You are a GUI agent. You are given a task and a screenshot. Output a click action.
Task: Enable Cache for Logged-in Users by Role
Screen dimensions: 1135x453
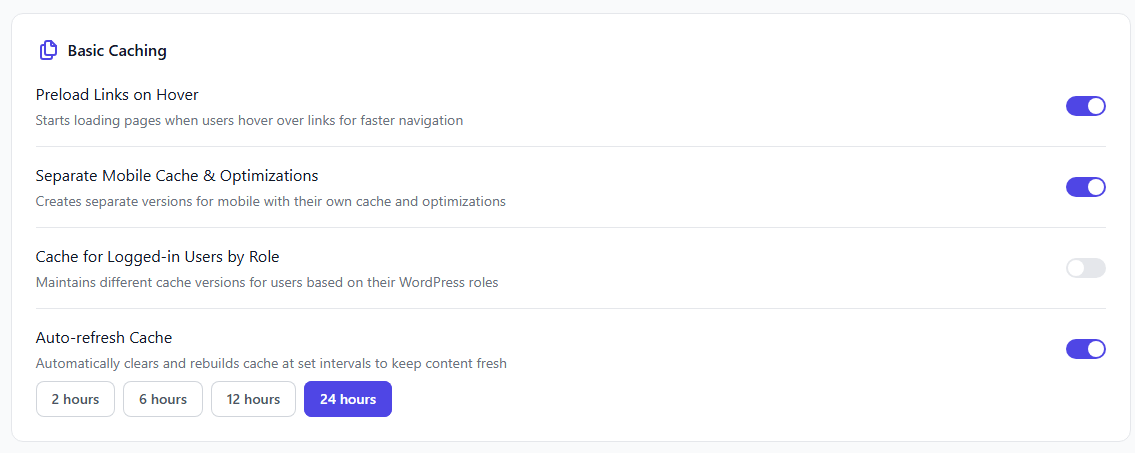pyautogui.click(x=1085, y=268)
